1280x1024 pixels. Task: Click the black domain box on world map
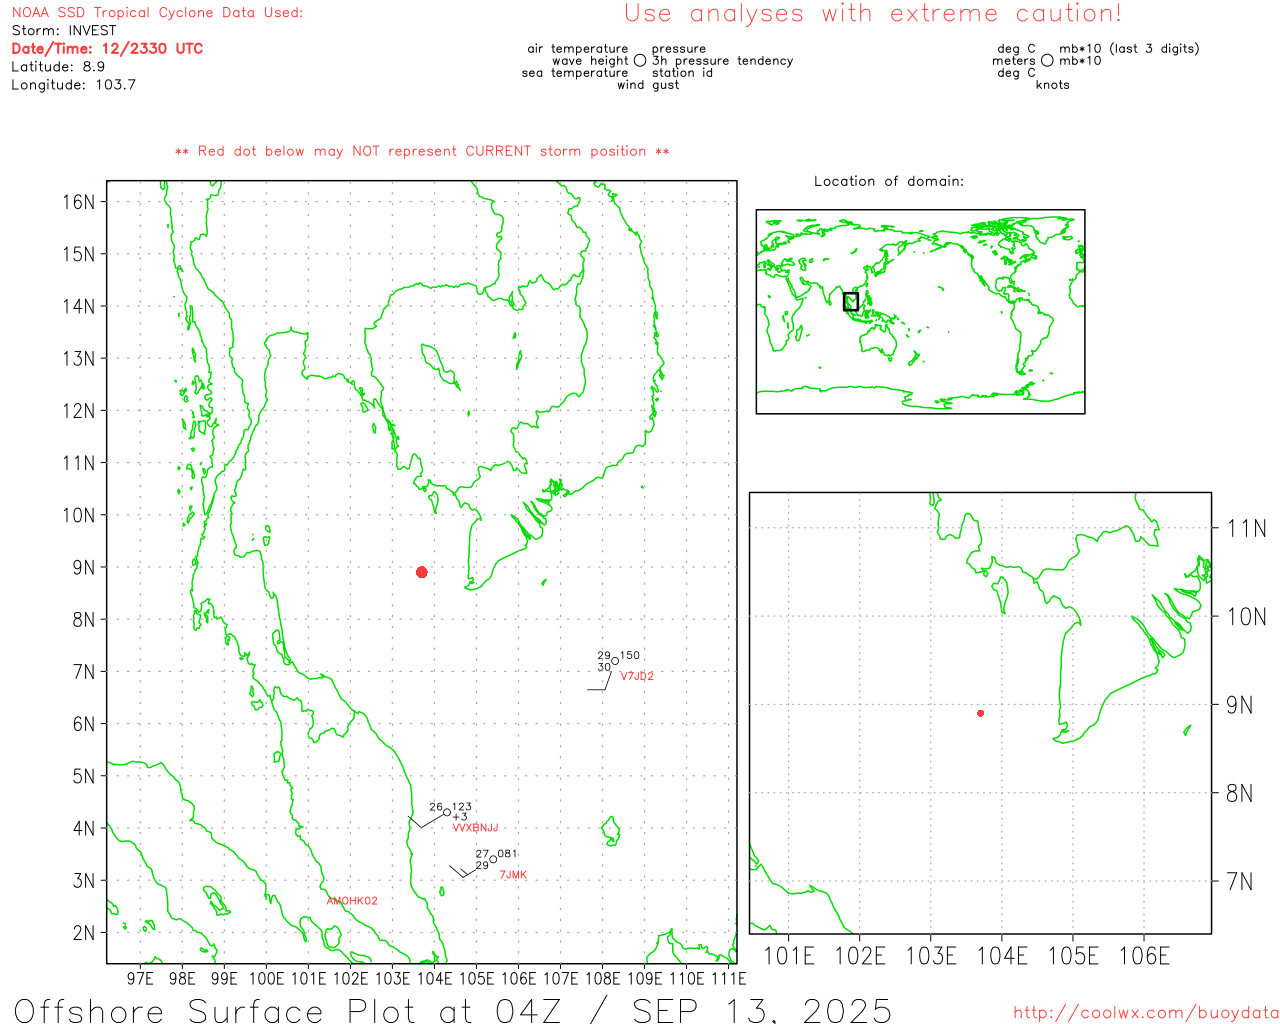point(851,301)
